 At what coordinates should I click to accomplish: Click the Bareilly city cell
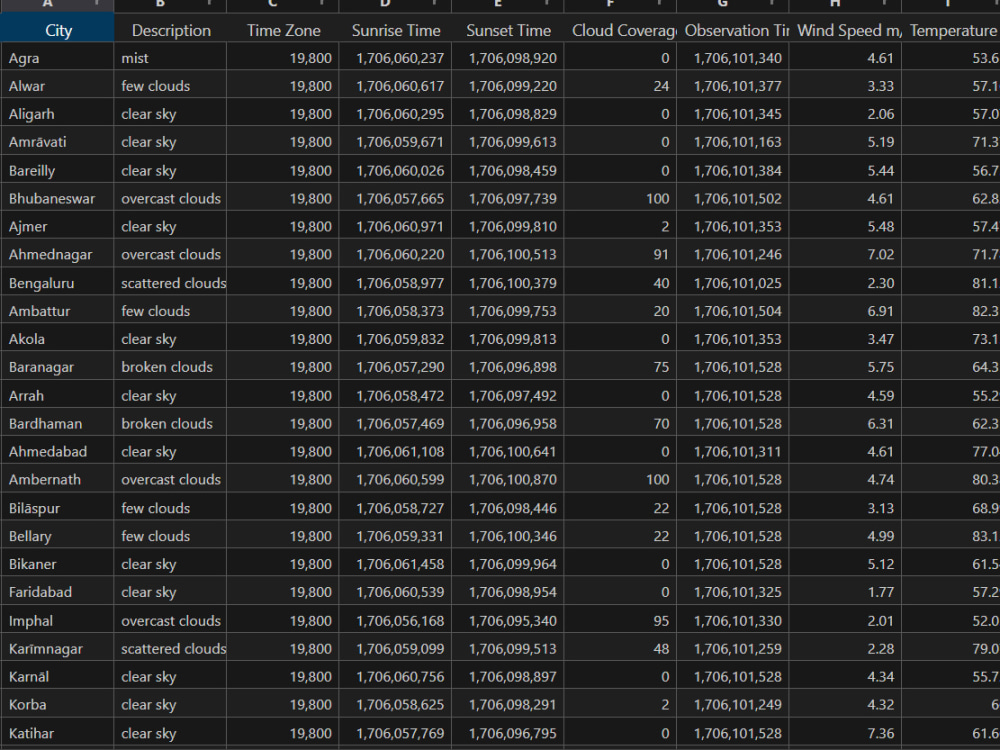[x=57, y=170]
